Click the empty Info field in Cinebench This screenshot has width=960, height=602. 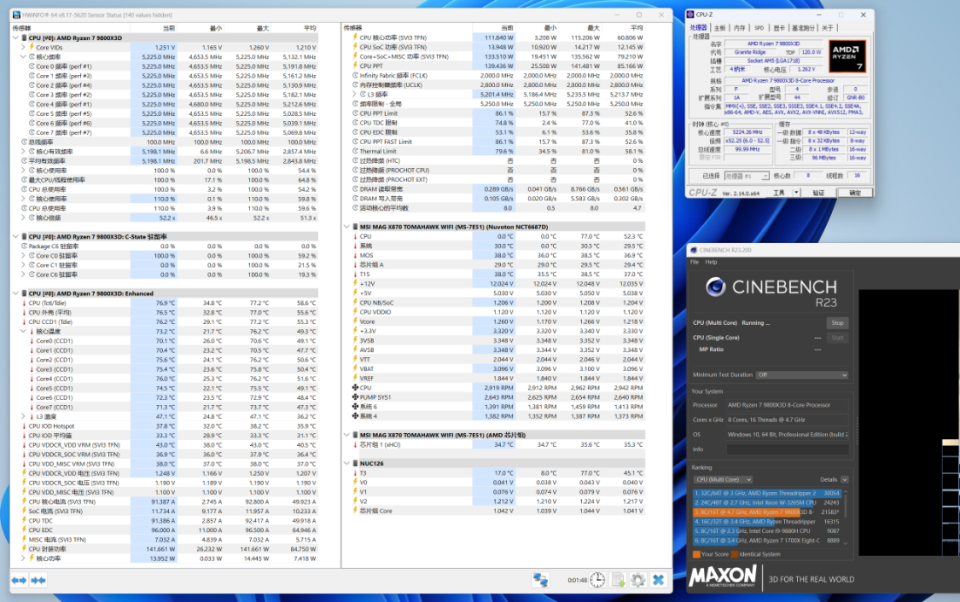pos(787,449)
